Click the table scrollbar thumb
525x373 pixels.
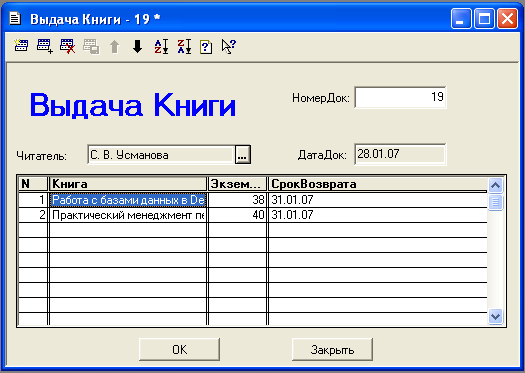click(496, 202)
